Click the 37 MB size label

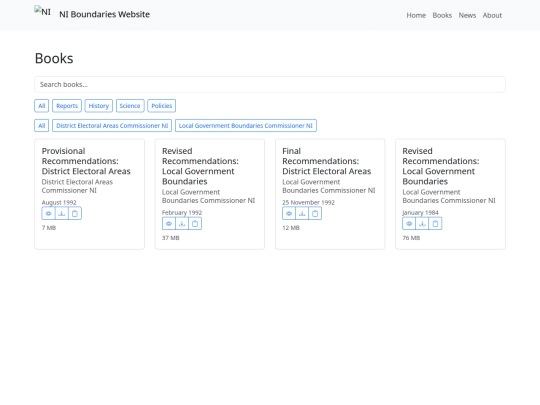click(170, 238)
